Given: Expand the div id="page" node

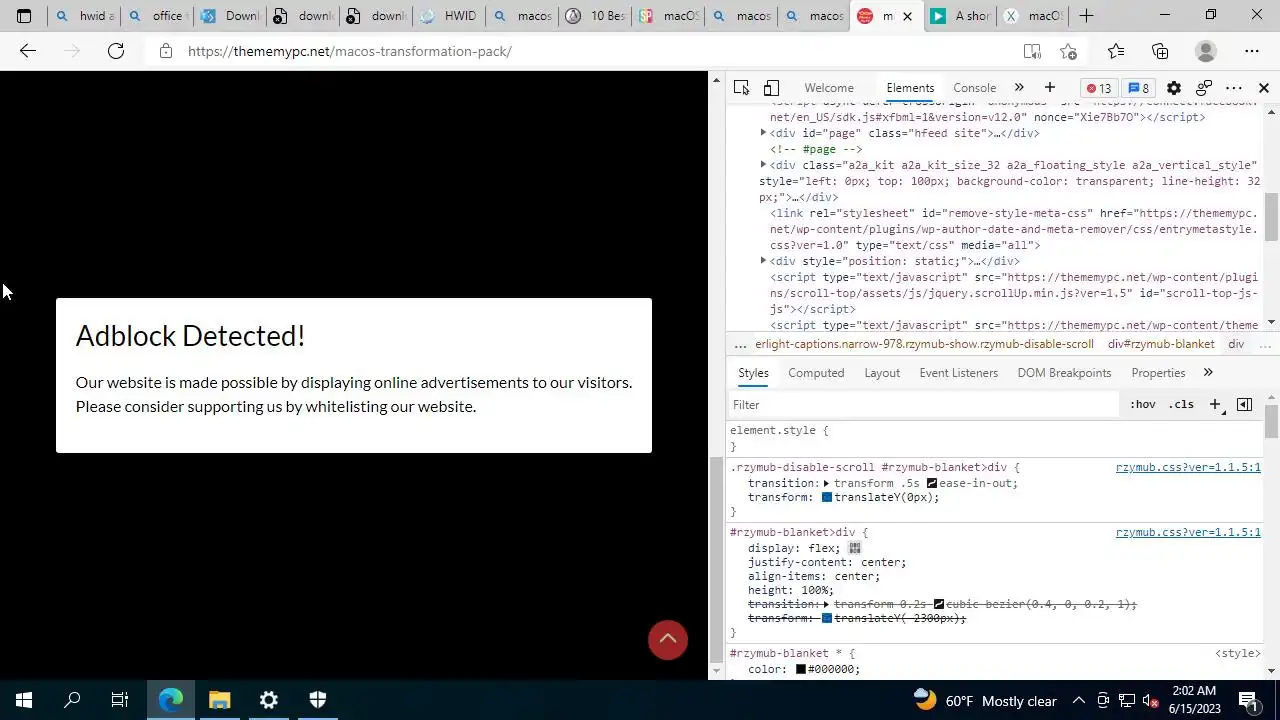Looking at the screenshot, I should (x=763, y=133).
